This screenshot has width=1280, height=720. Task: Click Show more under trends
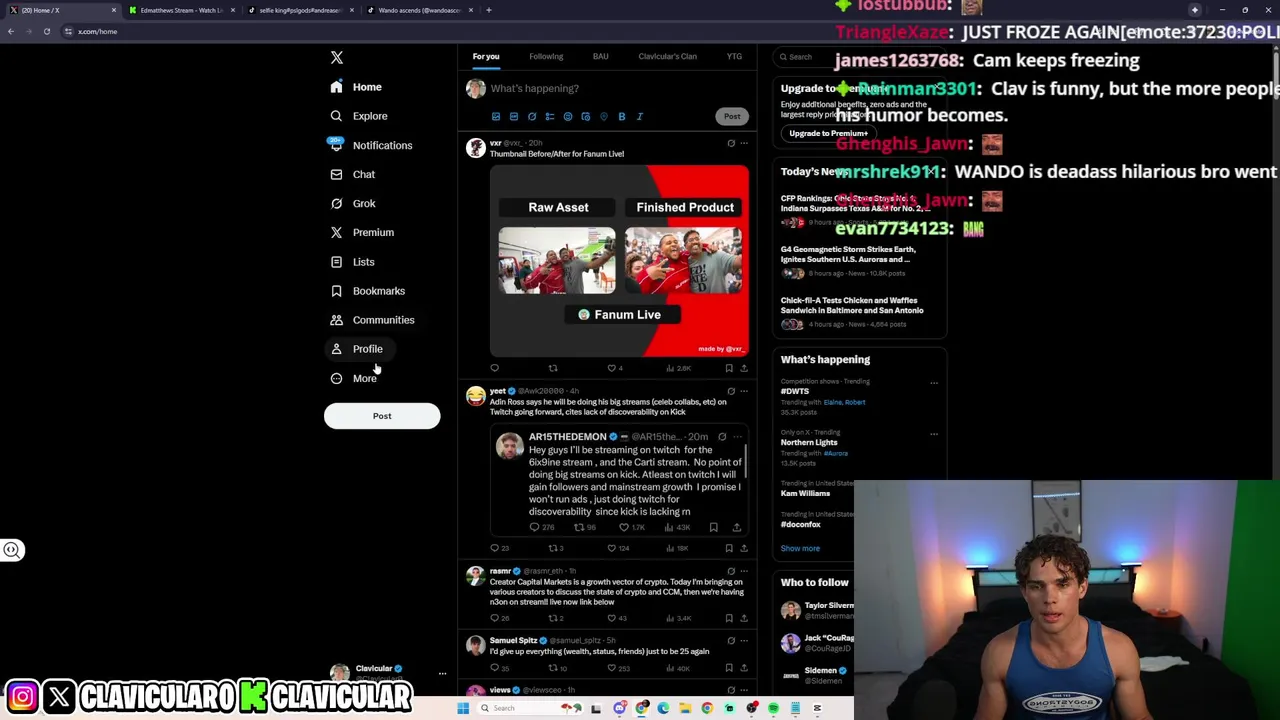800,548
